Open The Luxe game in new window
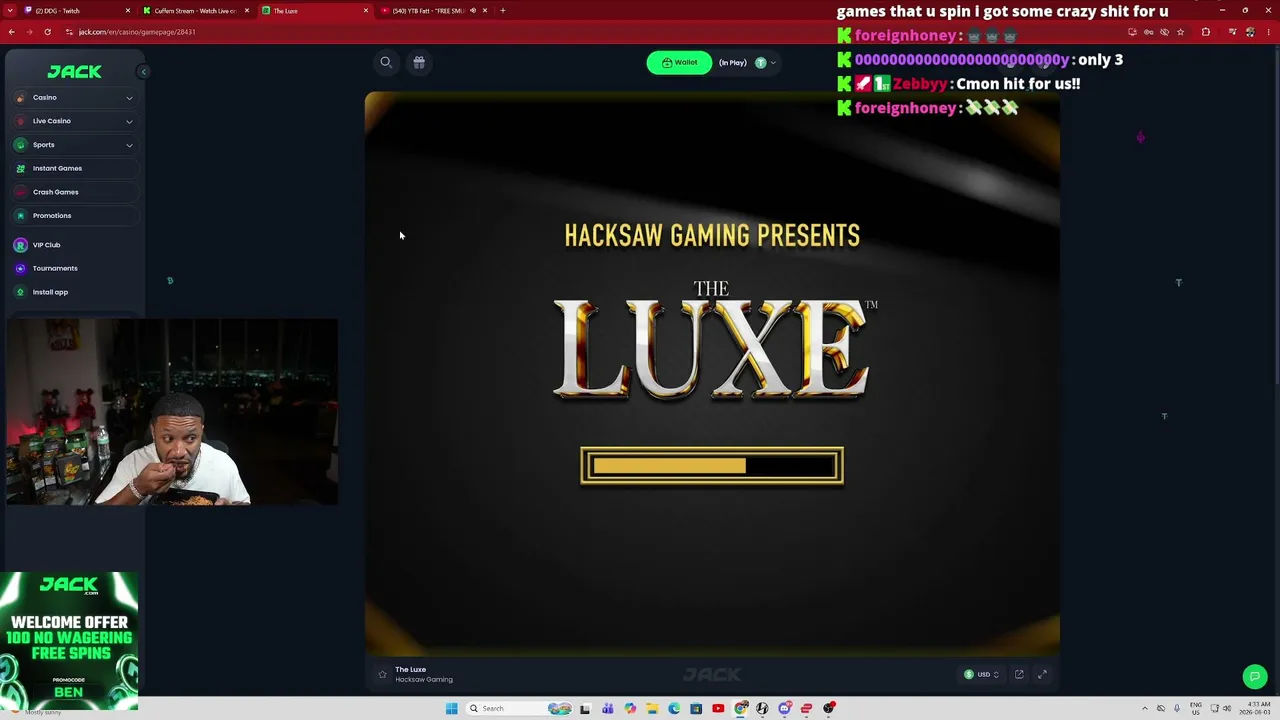The image size is (1280, 720). pyautogui.click(x=1019, y=675)
